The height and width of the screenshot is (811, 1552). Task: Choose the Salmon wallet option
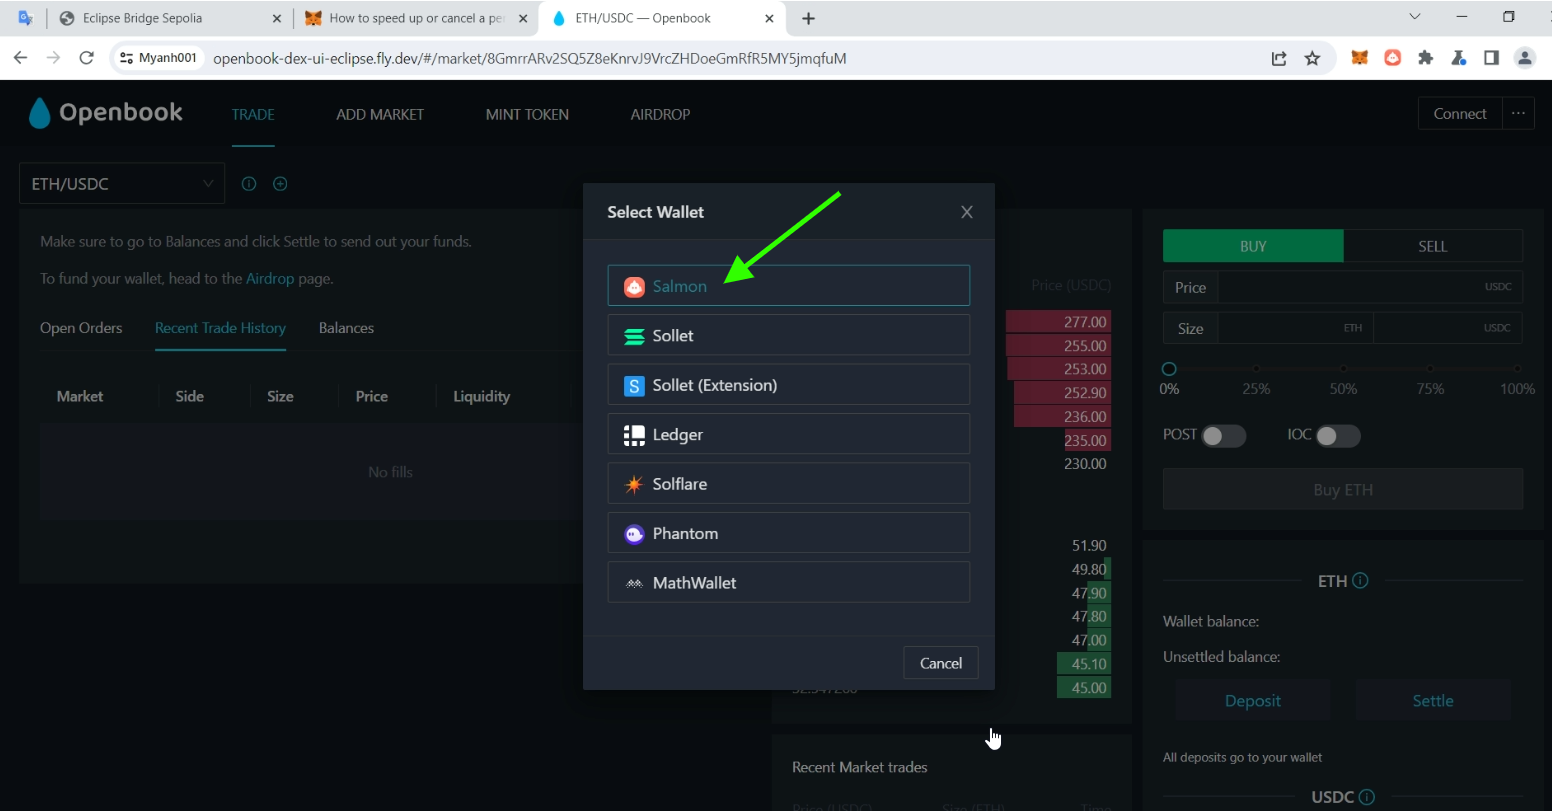788,286
